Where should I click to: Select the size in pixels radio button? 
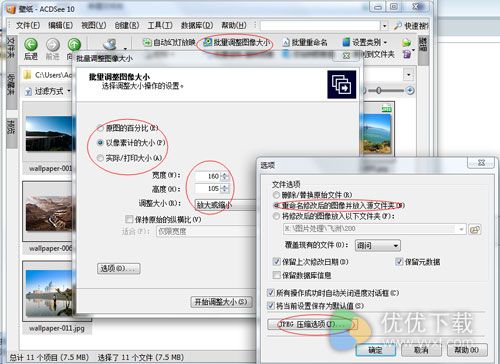(x=100, y=143)
